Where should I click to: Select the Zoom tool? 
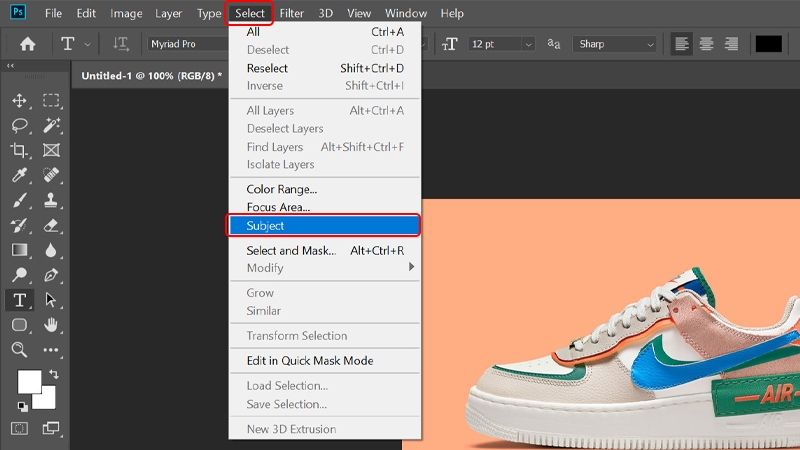pos(19,350)
